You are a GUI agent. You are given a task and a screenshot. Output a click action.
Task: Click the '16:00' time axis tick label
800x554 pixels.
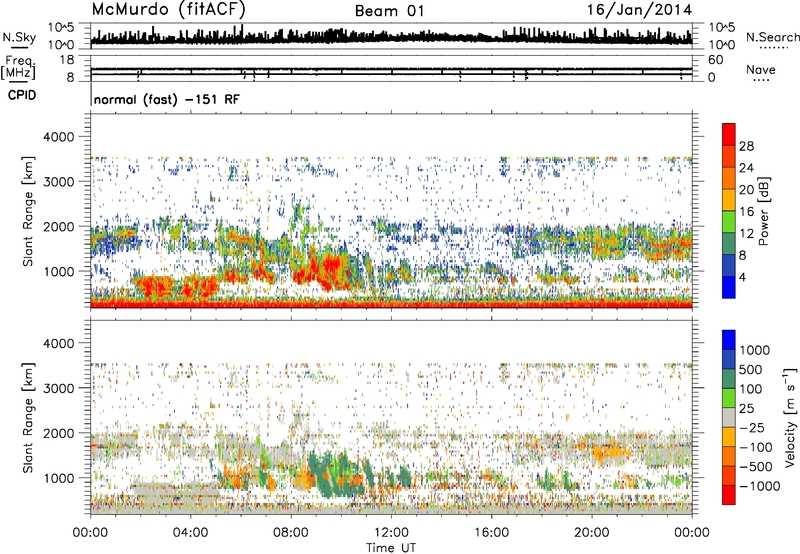click(491, 533)
